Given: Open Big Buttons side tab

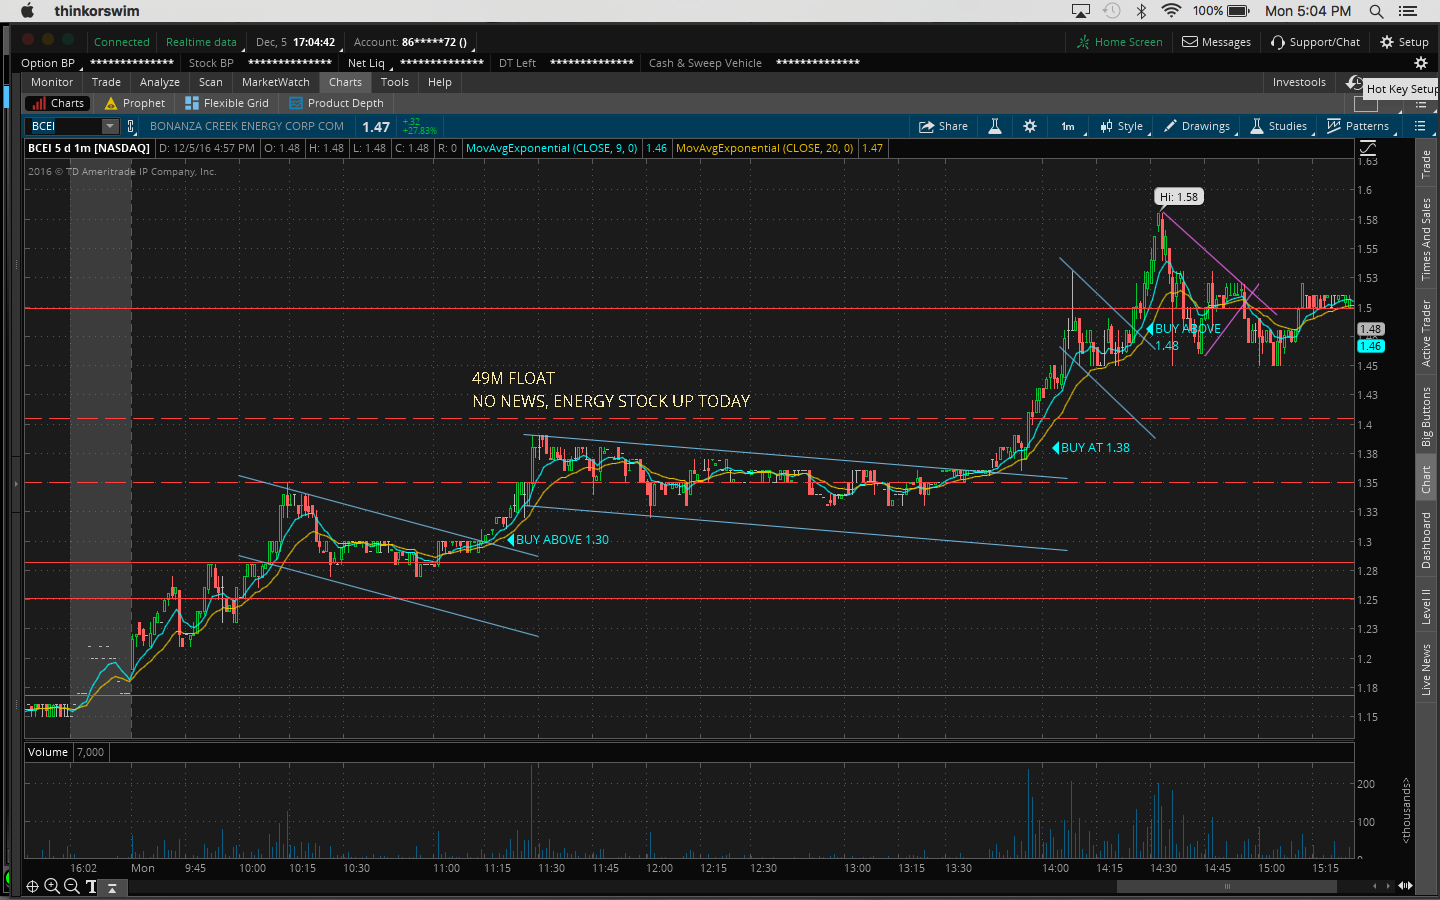Looking at the screenshot, I should coord(1427,416).
